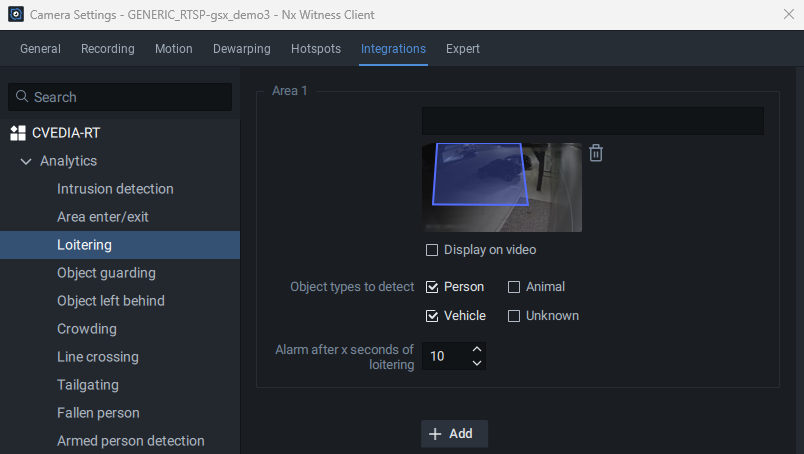Uncheck the Vehicle object type

tap(432, 316)
